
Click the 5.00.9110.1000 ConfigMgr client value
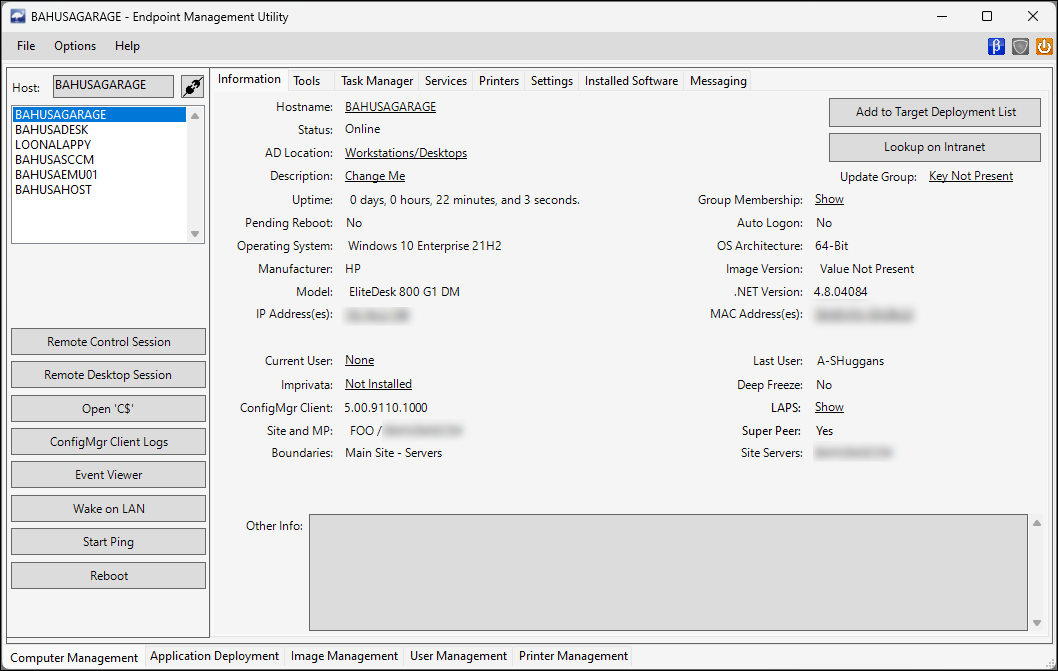coord(386,408)
